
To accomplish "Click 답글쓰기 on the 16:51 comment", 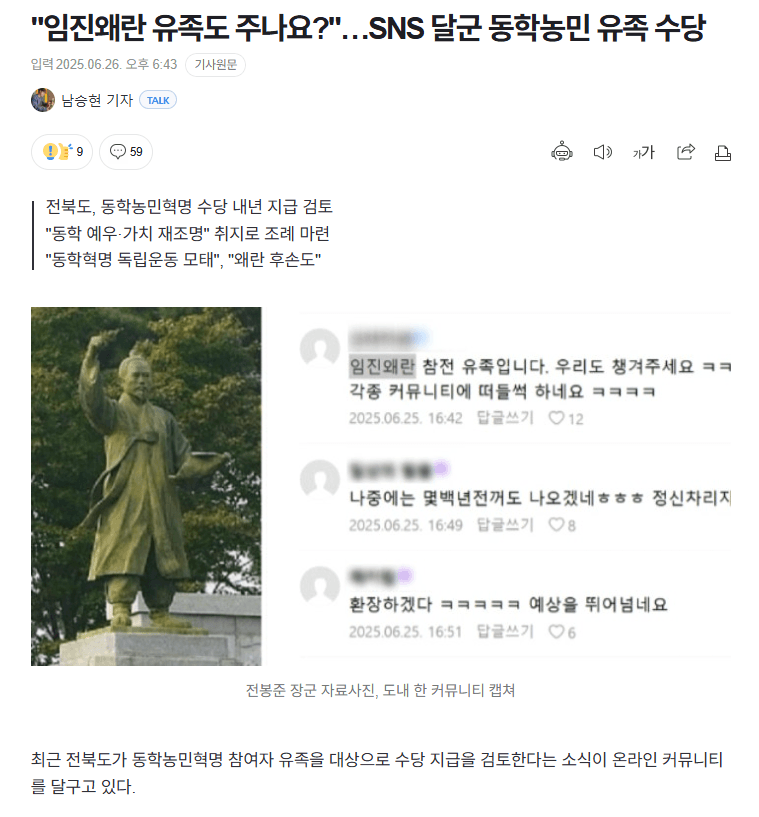I will 505,632.
